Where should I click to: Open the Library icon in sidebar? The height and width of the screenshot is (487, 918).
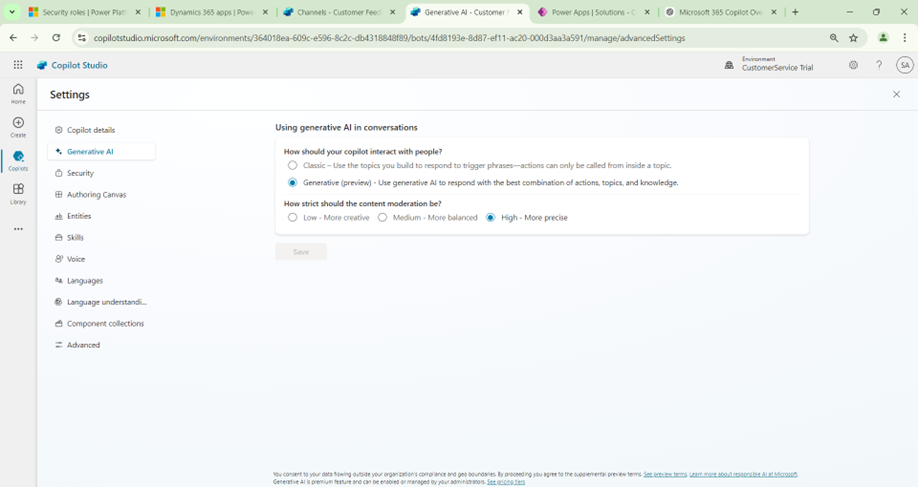[18, 192]
